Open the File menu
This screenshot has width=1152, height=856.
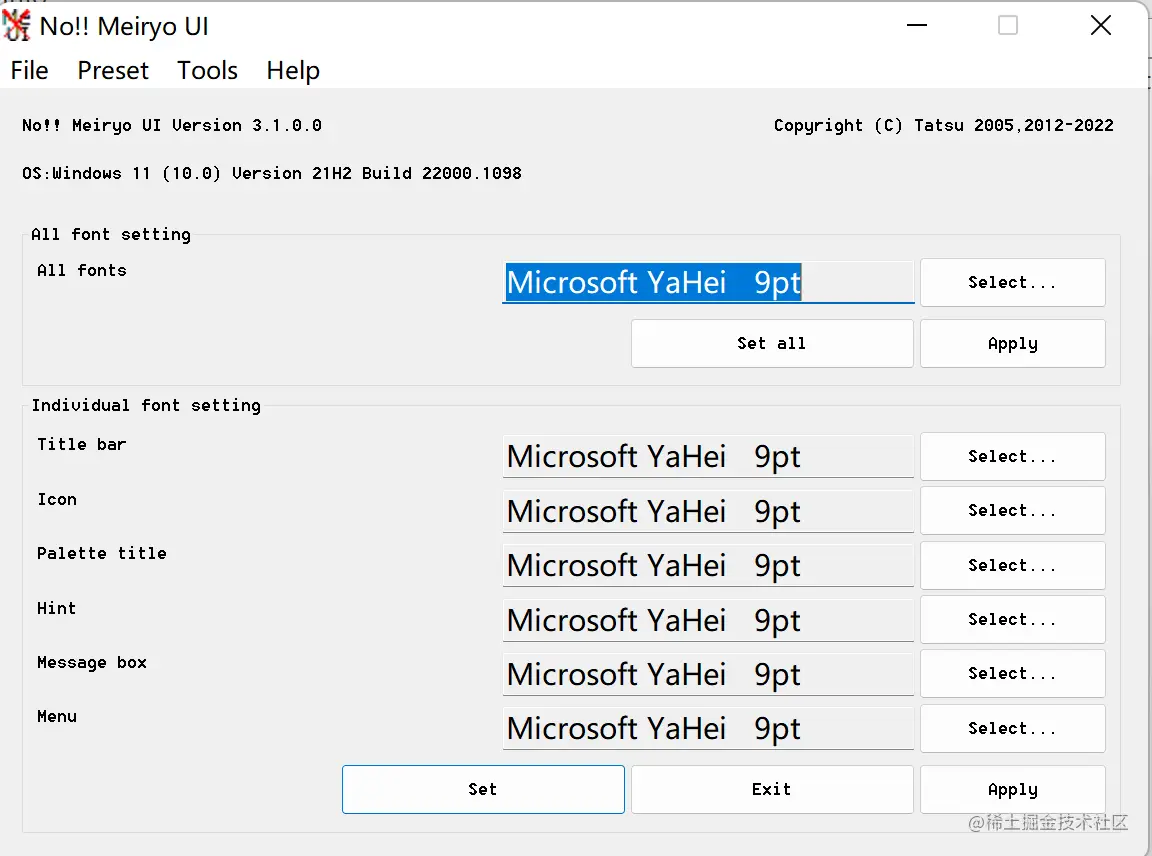tap(29, 71)
